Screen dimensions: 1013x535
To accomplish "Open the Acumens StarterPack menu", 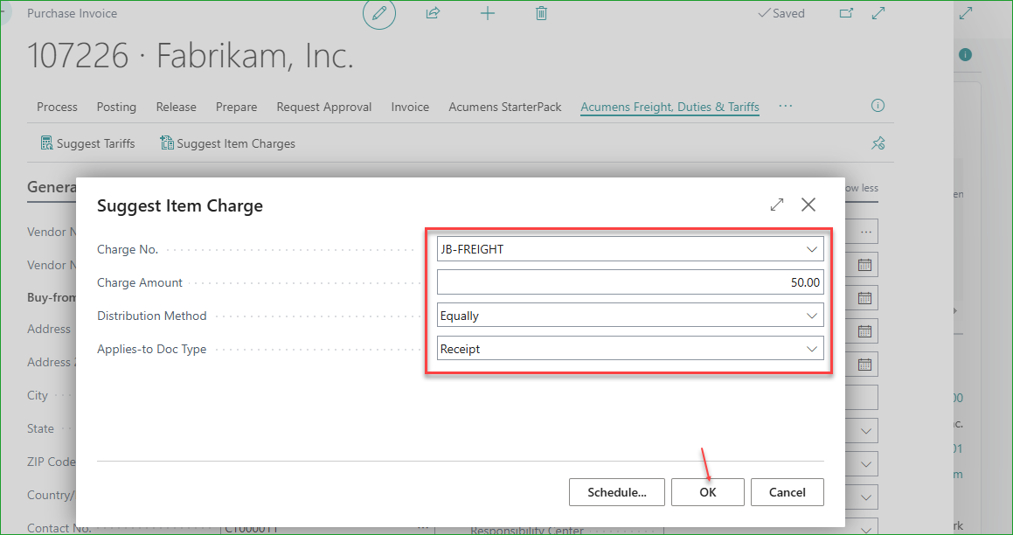I will click(x=505, y=107).
